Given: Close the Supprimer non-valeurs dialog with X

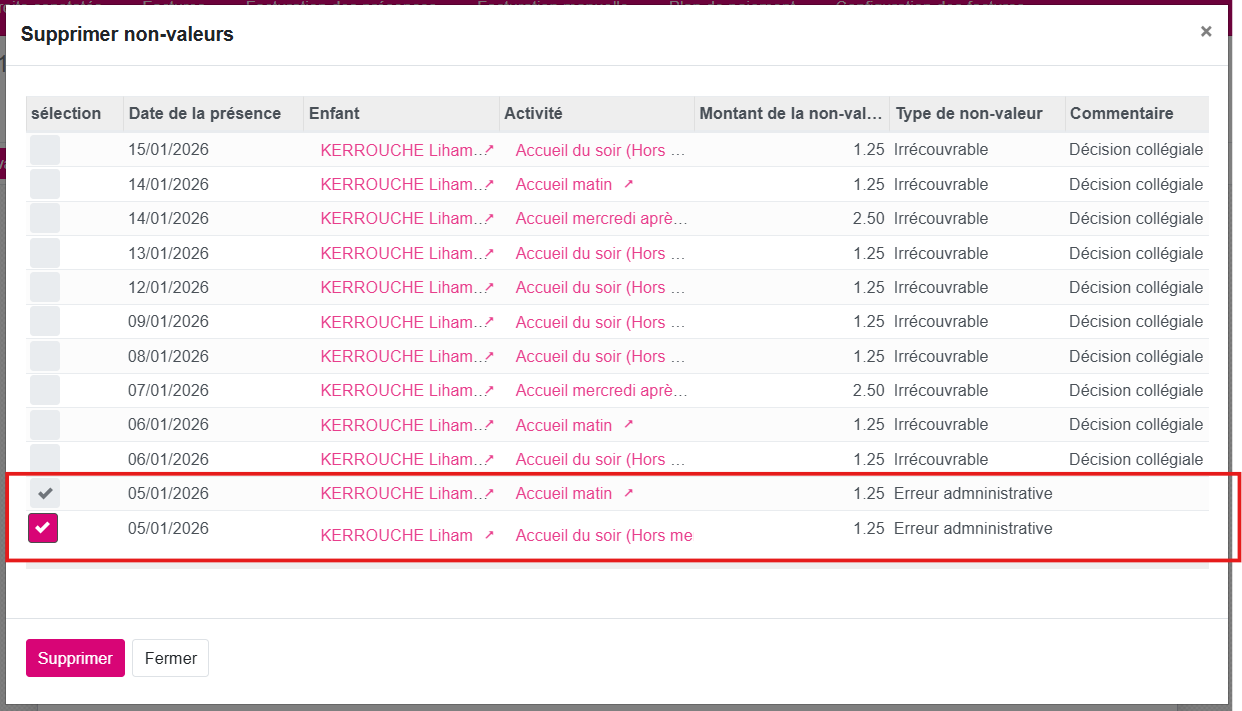Looking at the screenshot, I should [1206, 32].
